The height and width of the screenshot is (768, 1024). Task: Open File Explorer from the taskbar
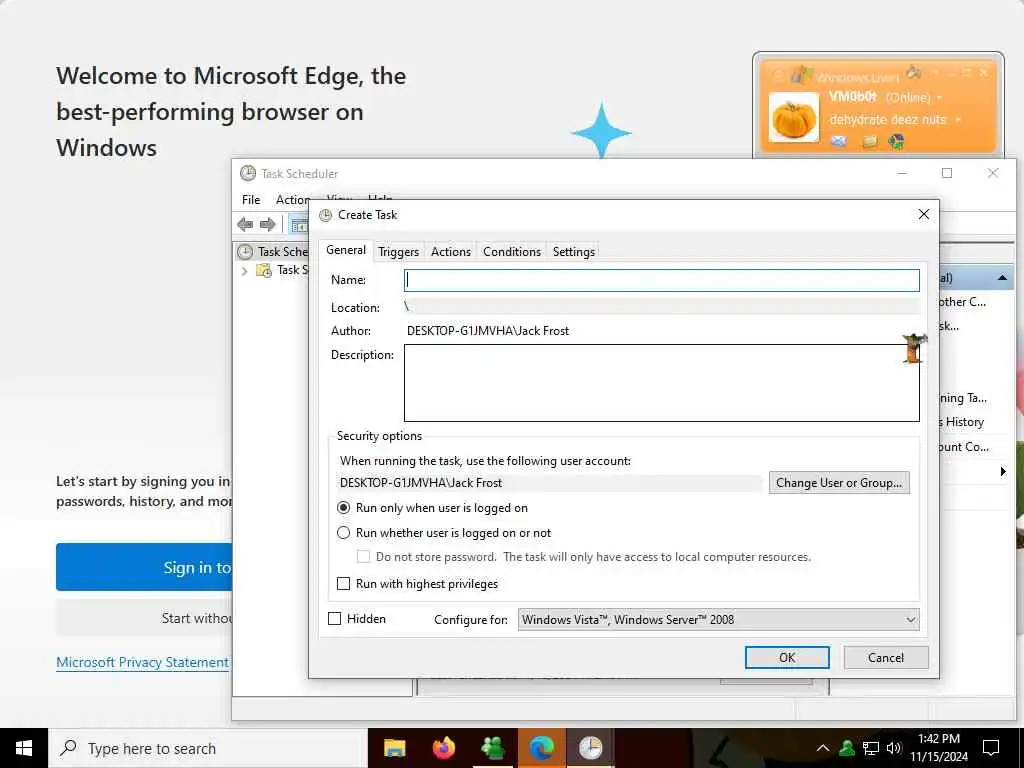click(394, 748)
